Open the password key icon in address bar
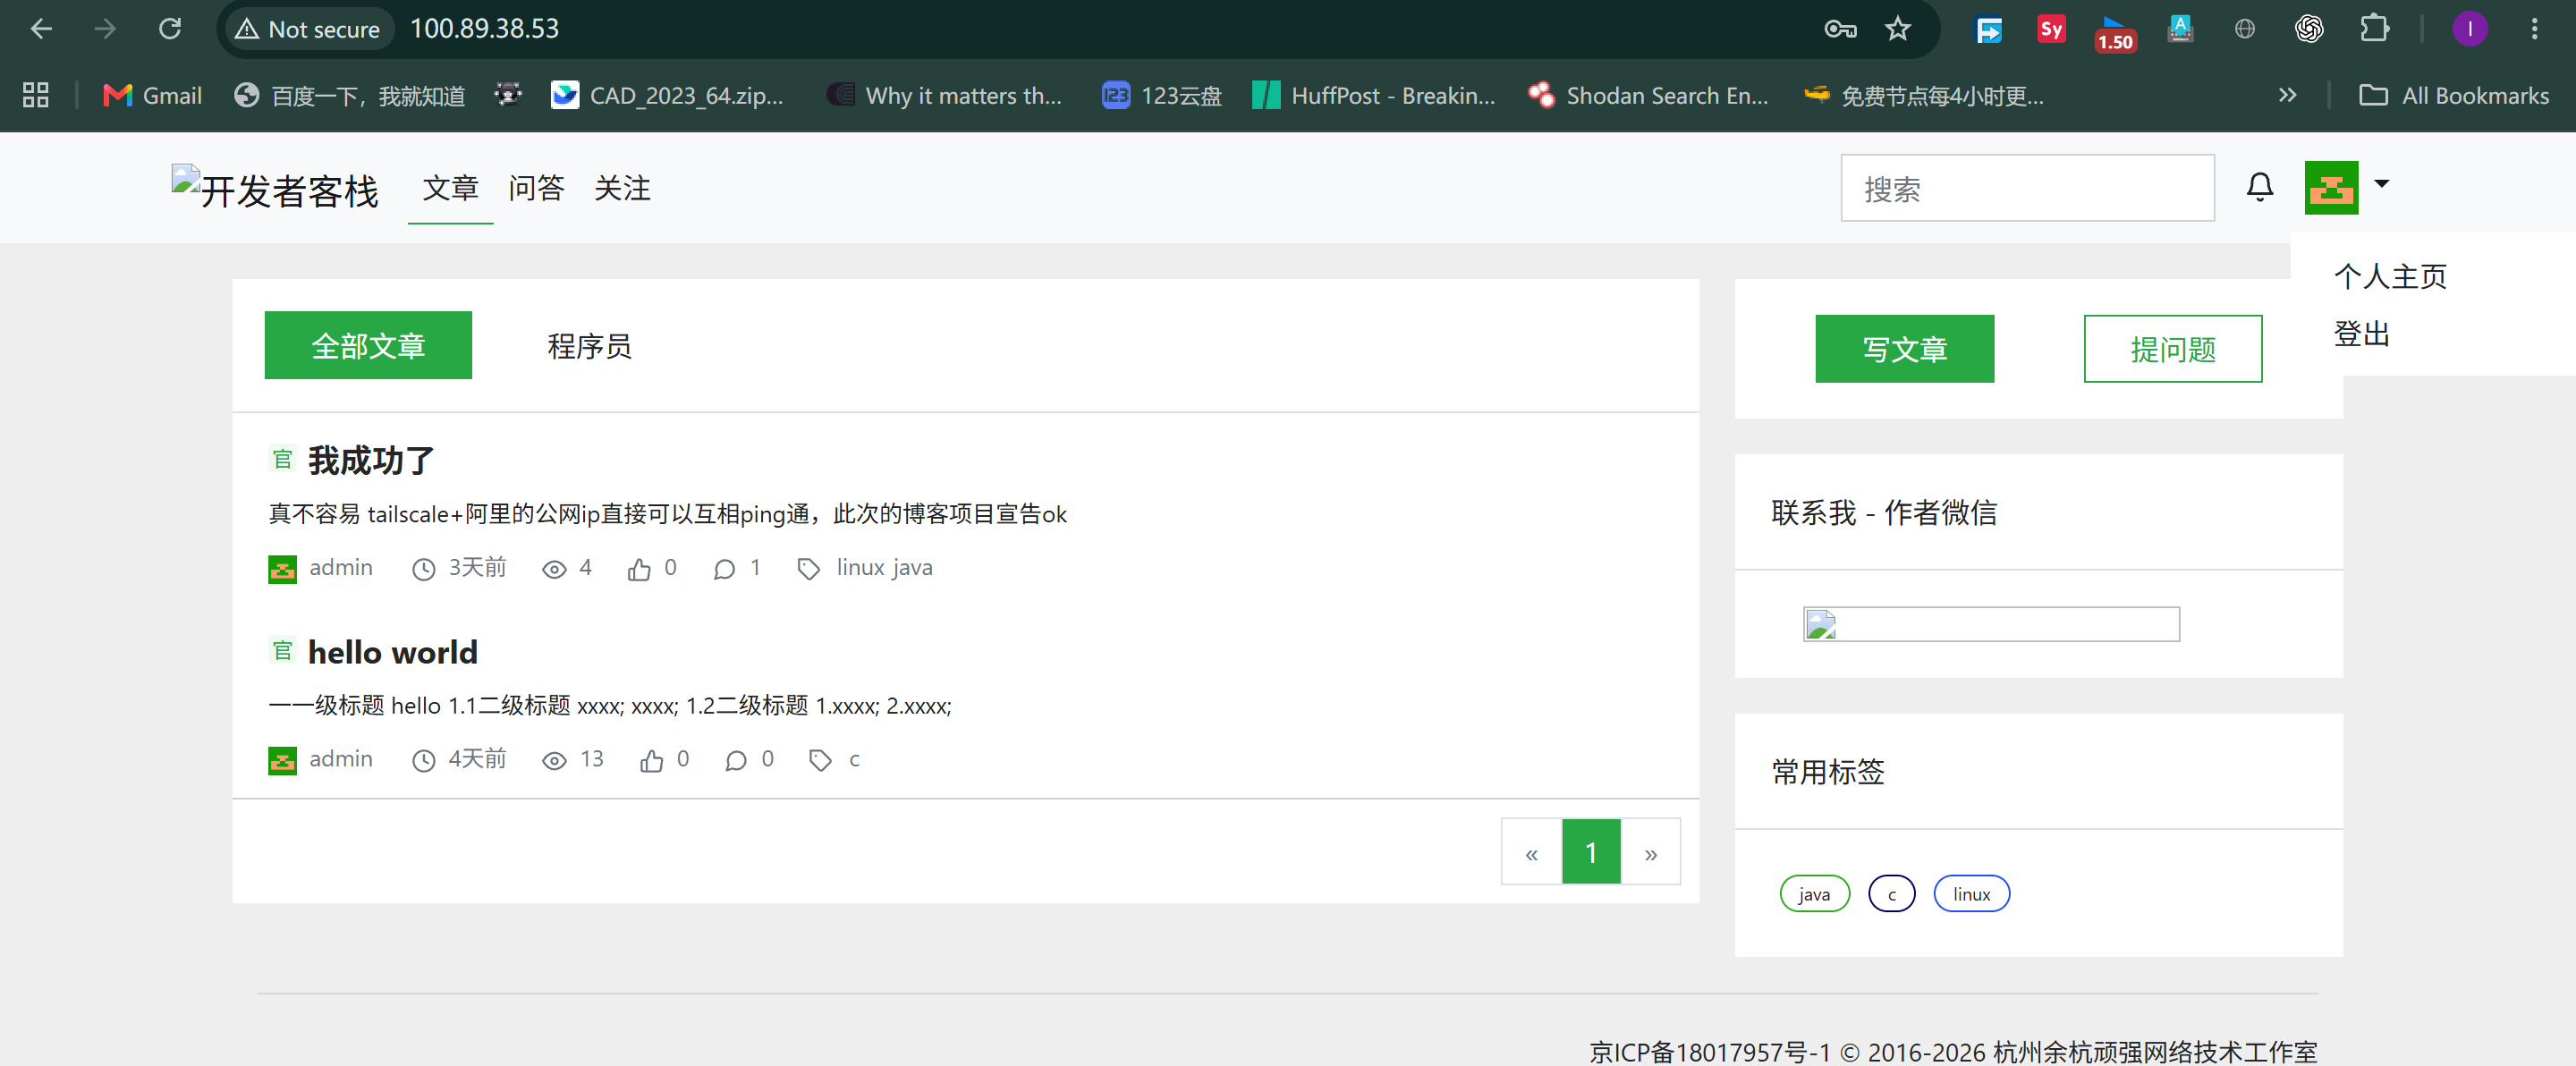The image size is (2576, 1066). coord(1839,29)
